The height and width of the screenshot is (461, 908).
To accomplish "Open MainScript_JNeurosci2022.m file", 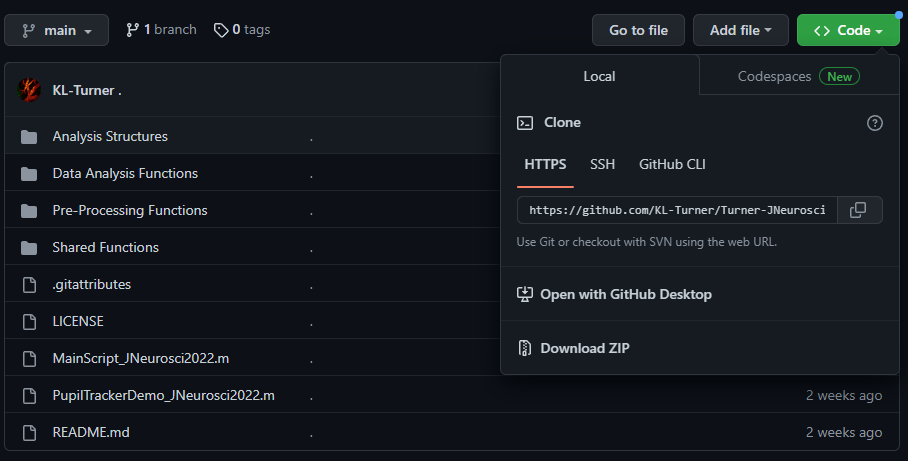I will [x=141, y=358].
